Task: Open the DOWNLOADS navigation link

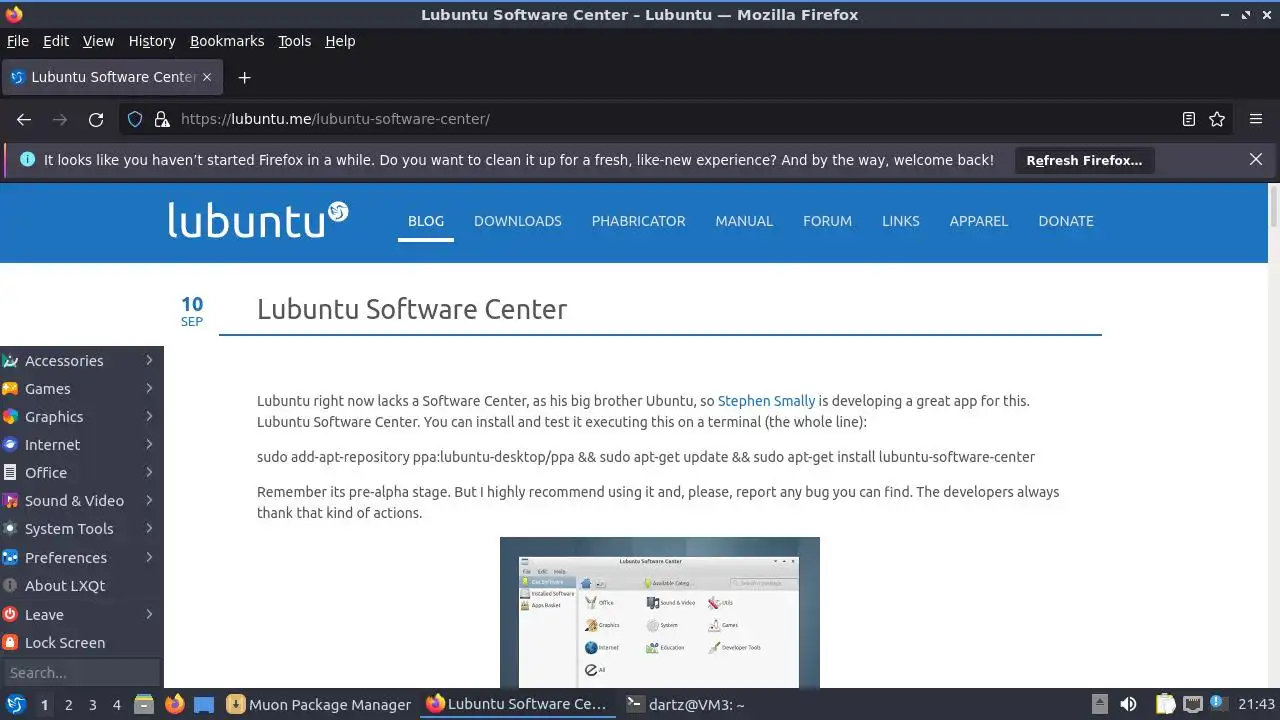Action: (x=518, y=221)
